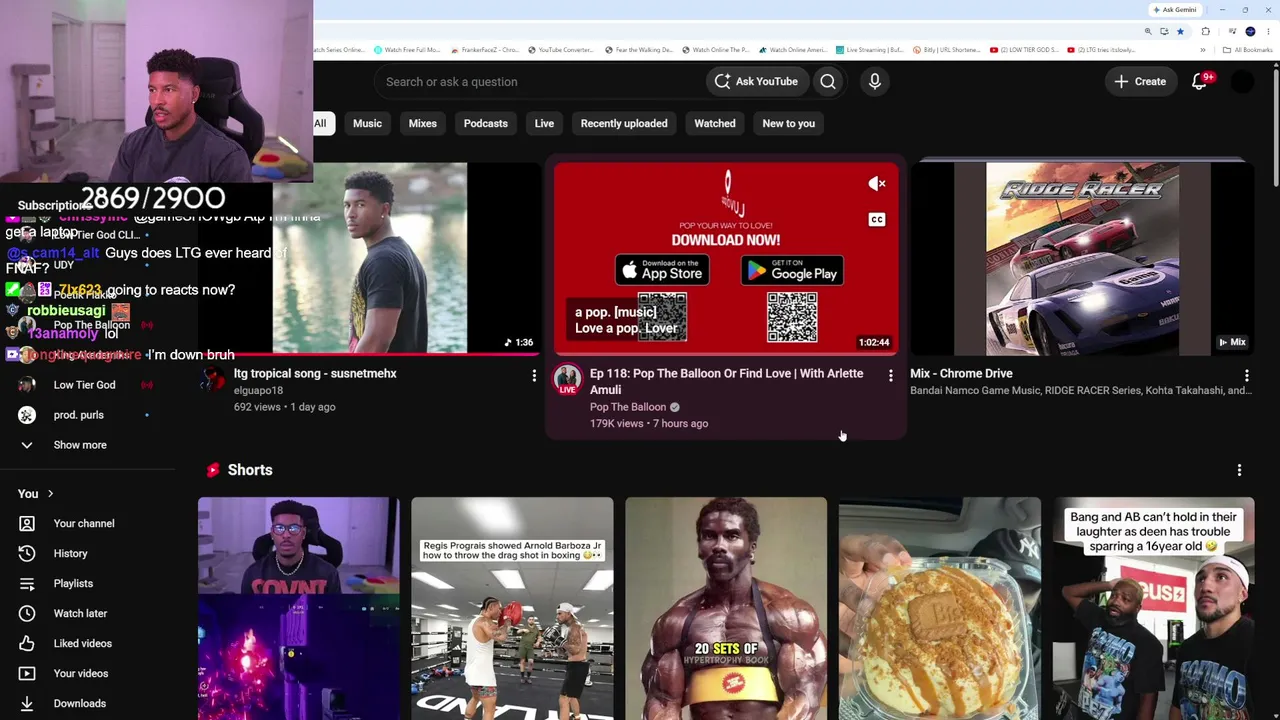Open the Mix - Chrome Drive title
The width and height of the screenshot is (1280, 720).
[x=961, y=374]
